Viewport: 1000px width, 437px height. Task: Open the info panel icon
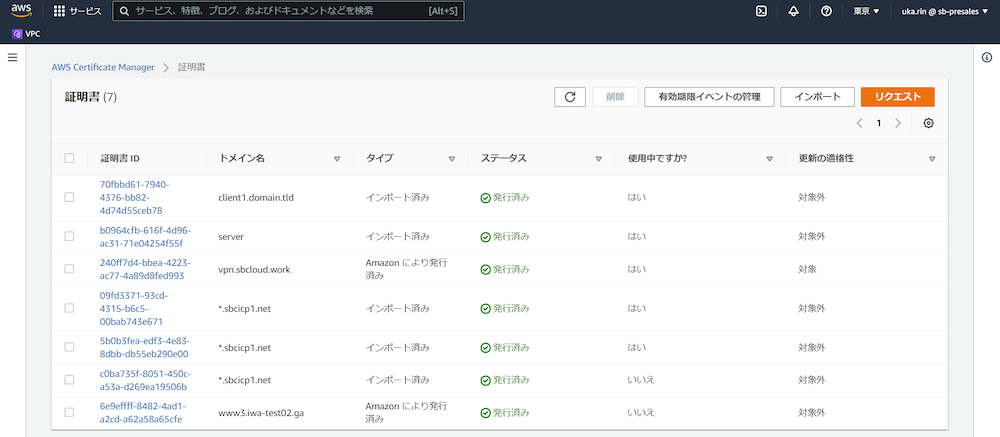pos(986,58)
